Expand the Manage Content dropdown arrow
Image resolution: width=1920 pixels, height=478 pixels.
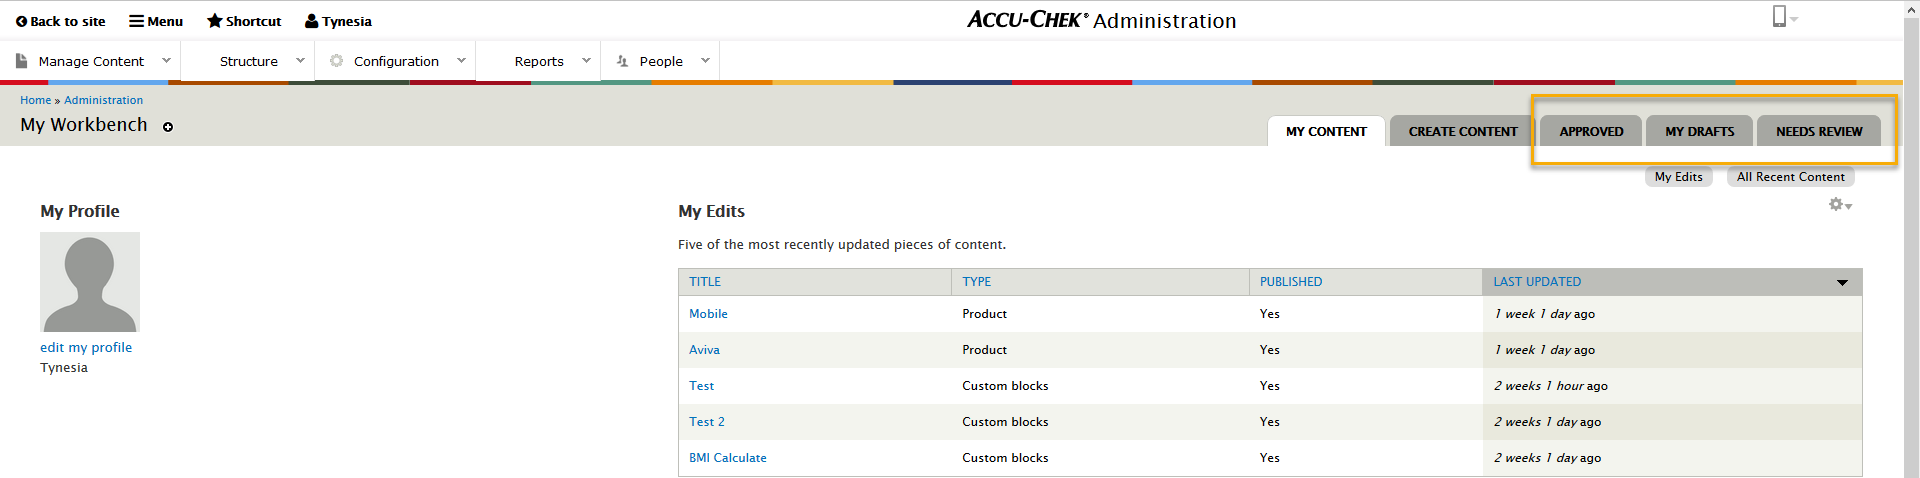pyautogui.click(x=166, y=61)
